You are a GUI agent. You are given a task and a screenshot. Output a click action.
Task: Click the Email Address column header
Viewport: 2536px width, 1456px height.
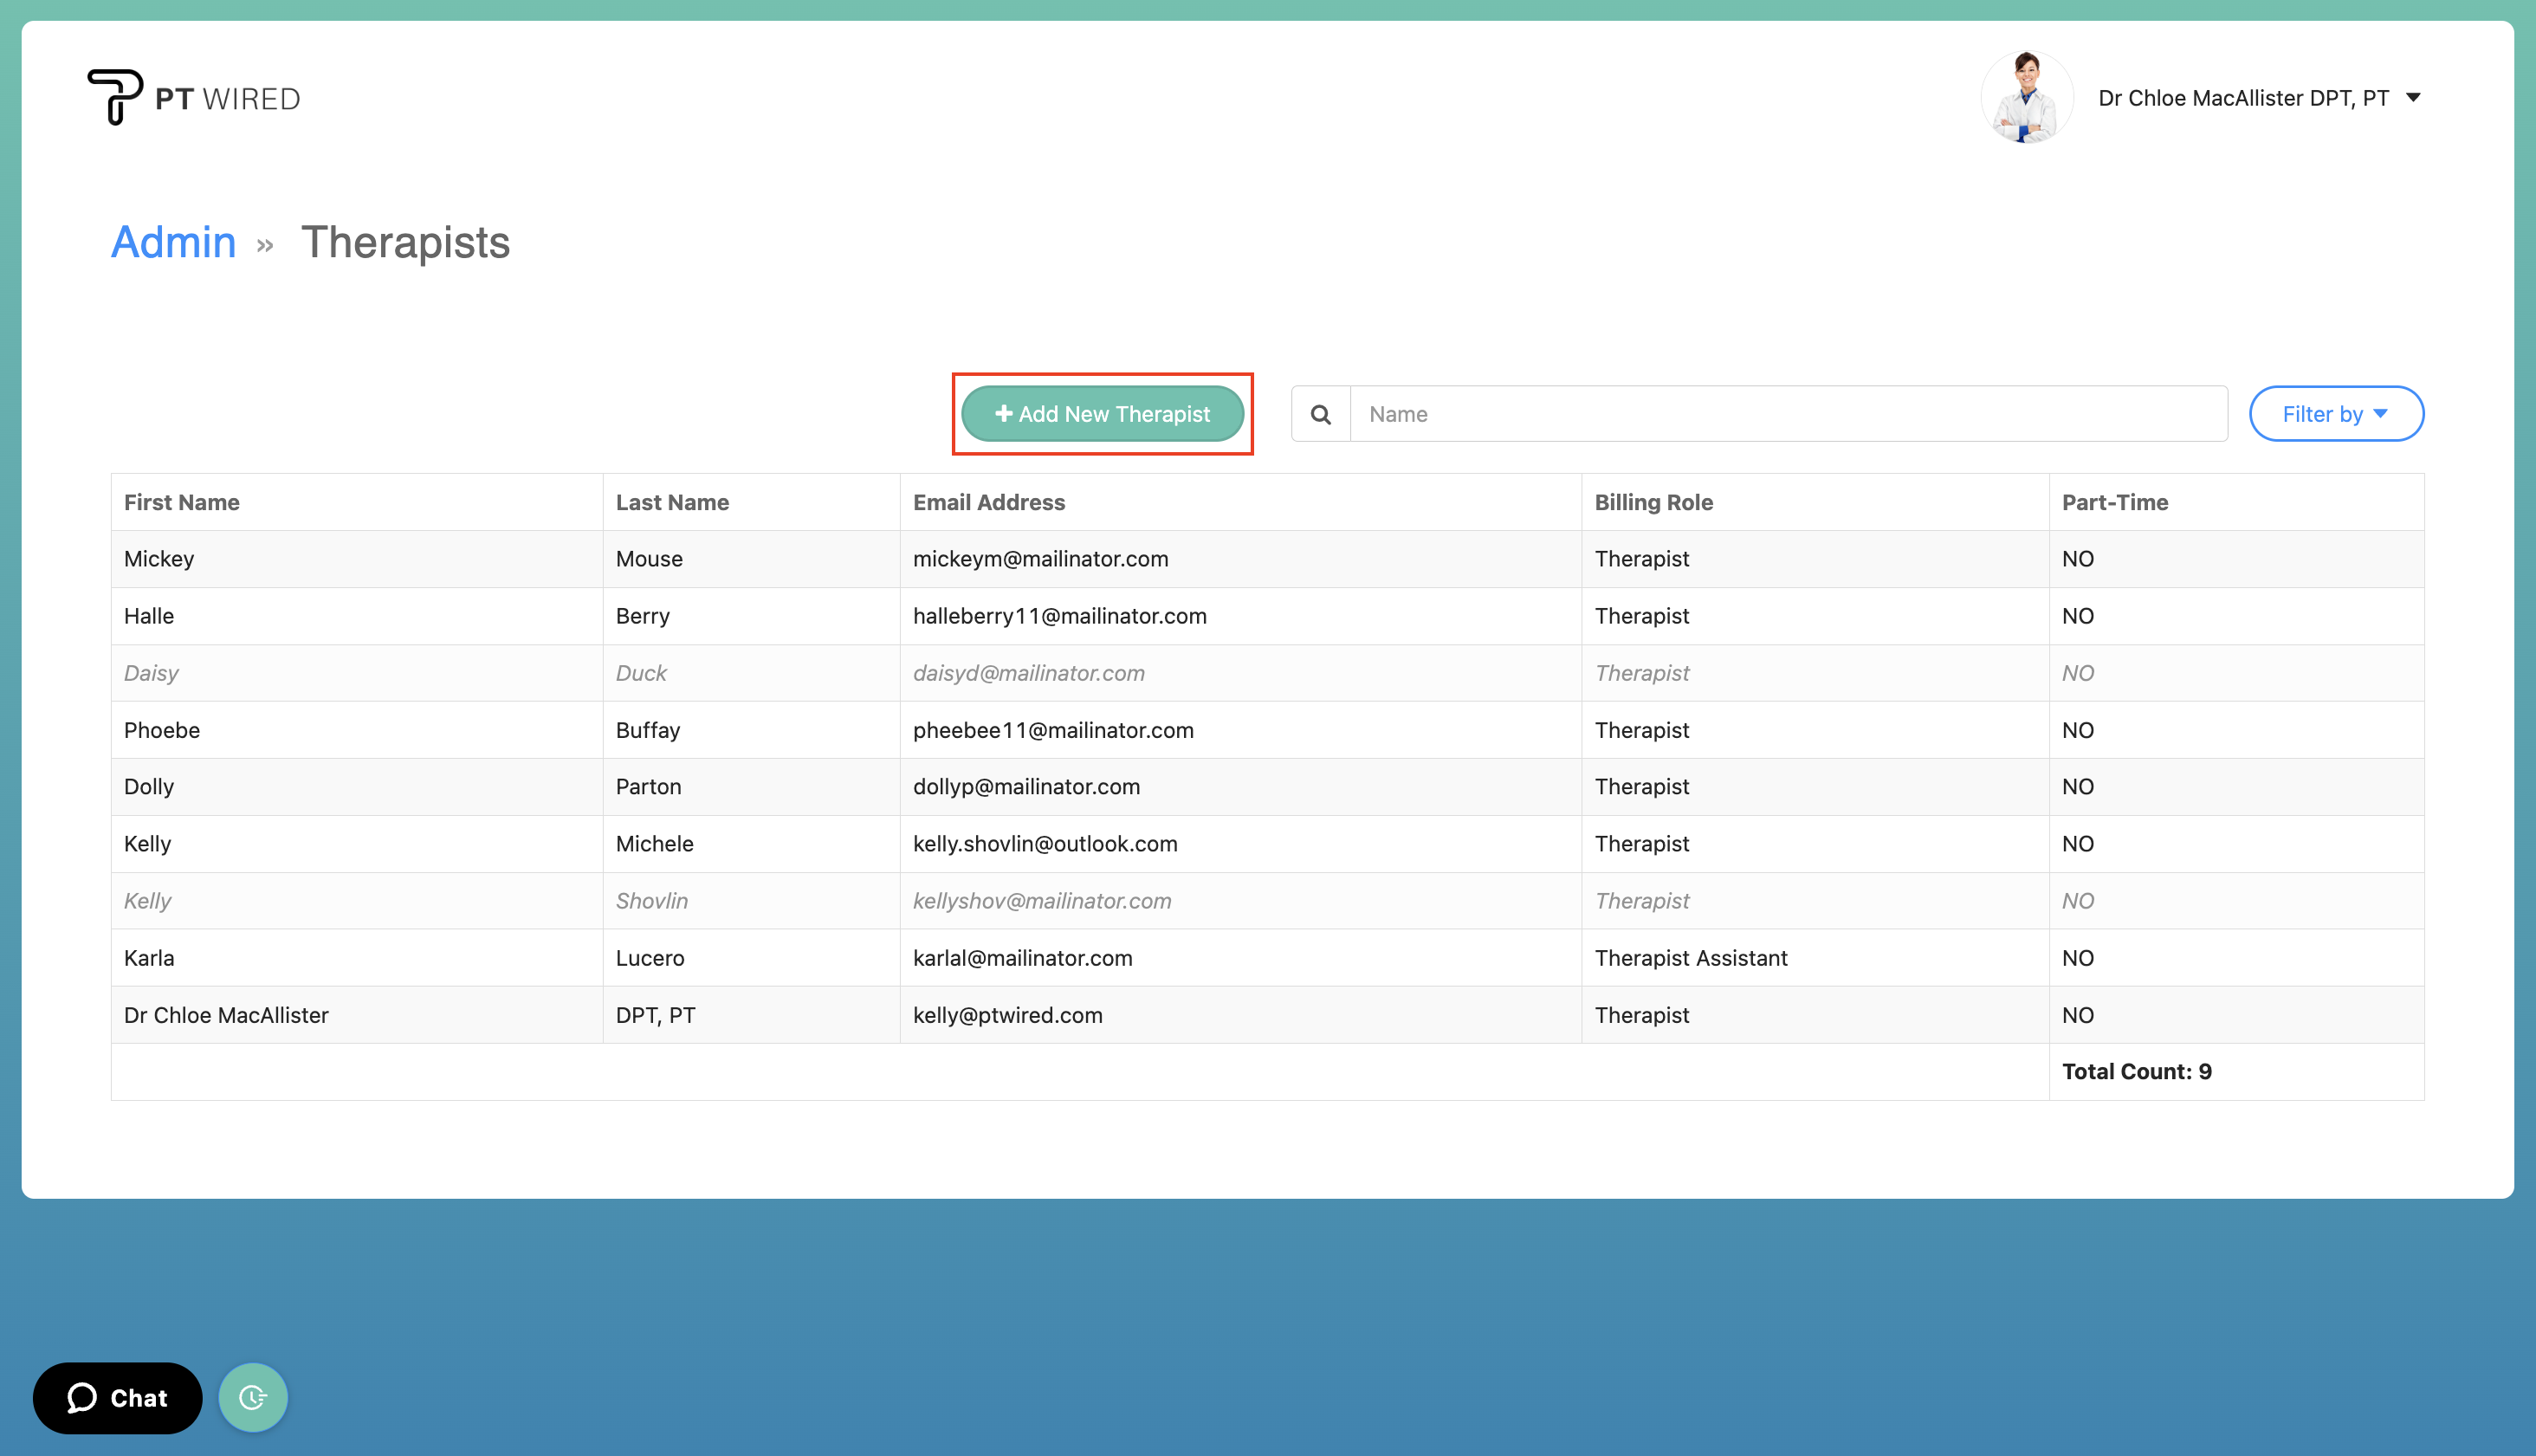click(x=988, y=502)
